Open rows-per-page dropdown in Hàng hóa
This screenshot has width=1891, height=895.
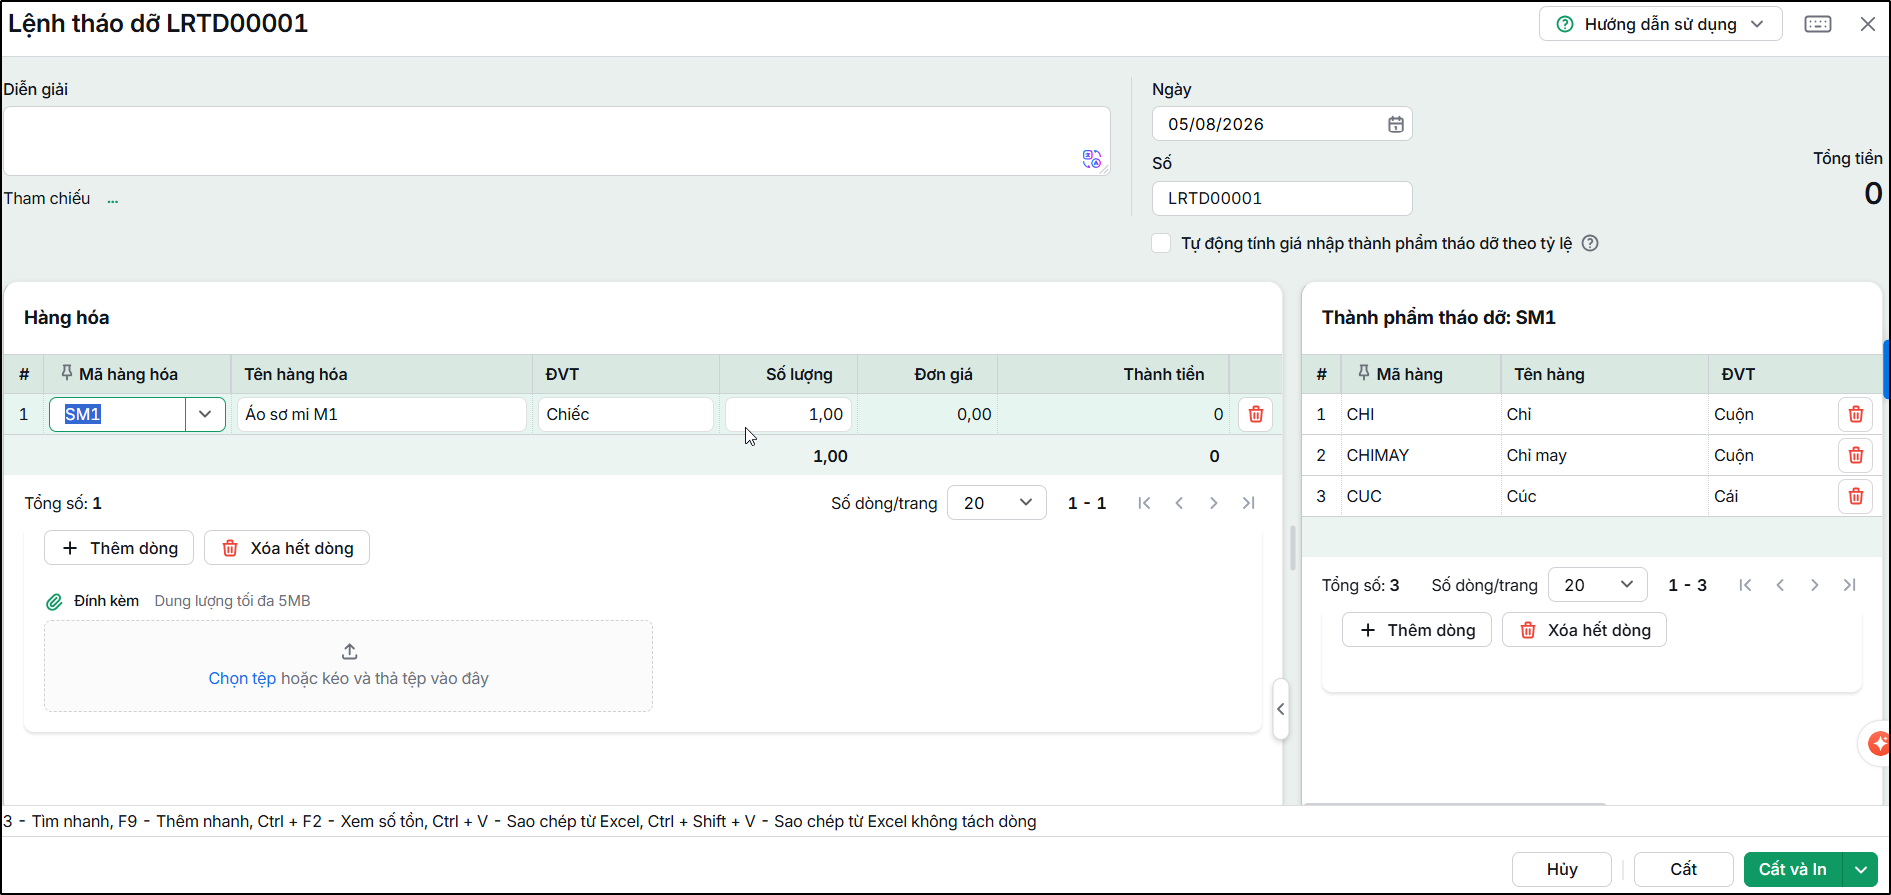coord(996,503)
